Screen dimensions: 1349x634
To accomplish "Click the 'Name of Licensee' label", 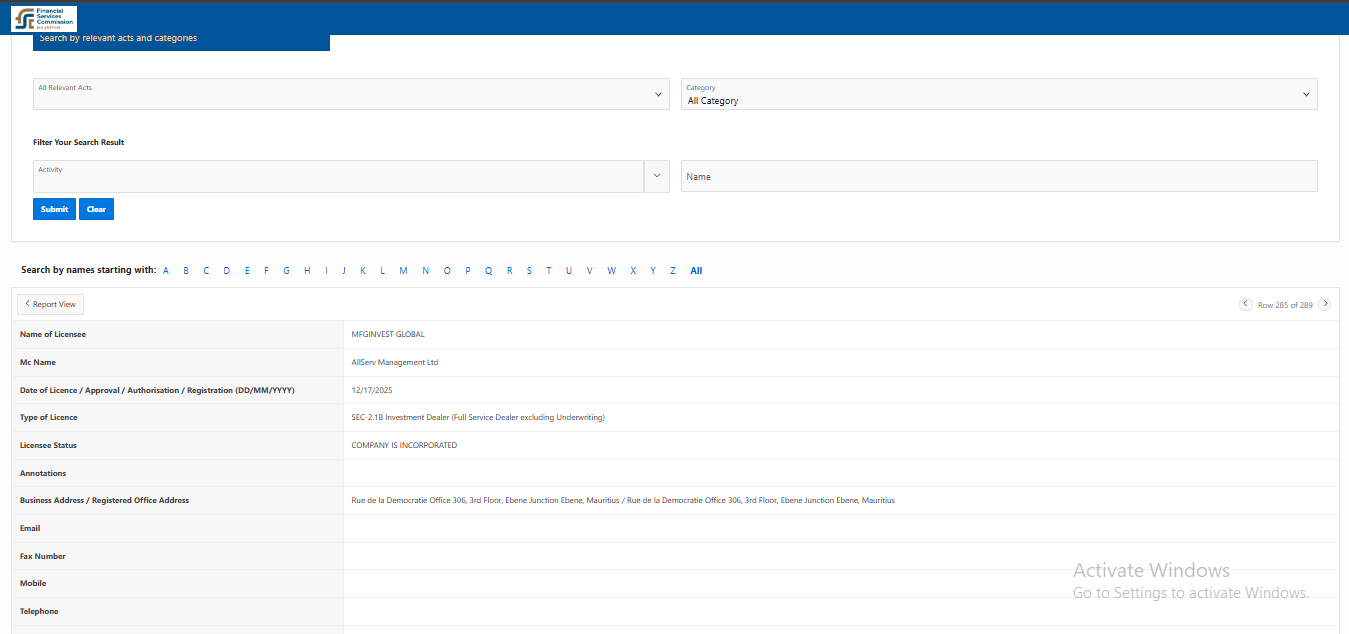I will tap(53, 334).
